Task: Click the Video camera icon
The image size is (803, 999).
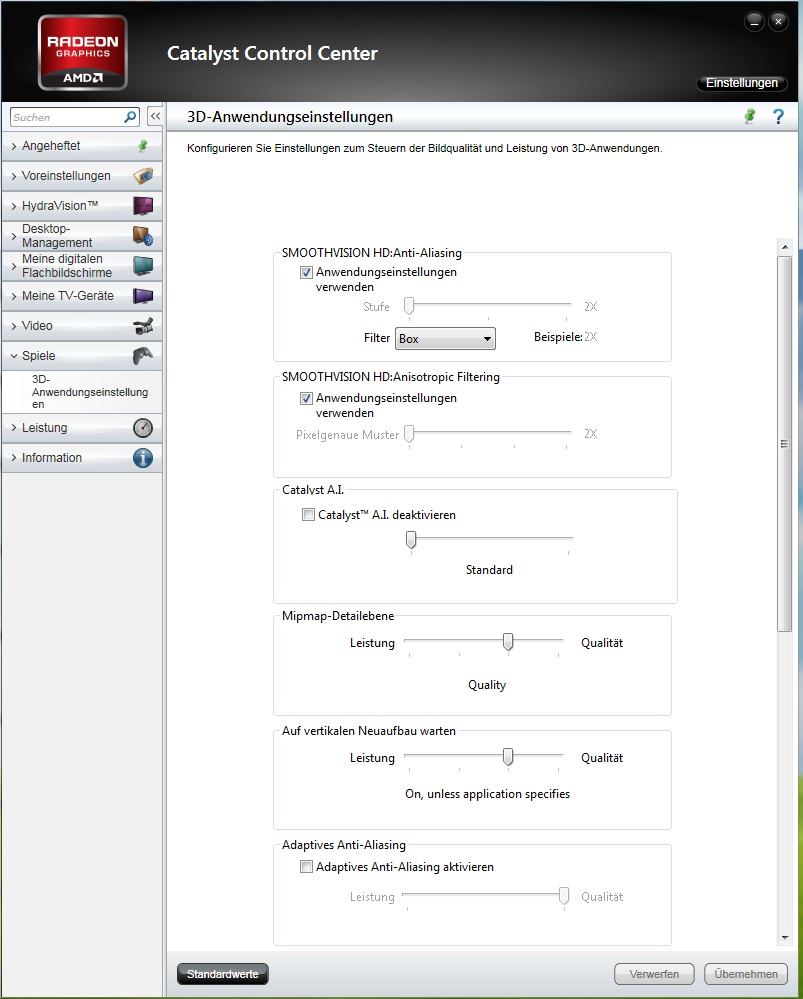Action: coord(143,326)
